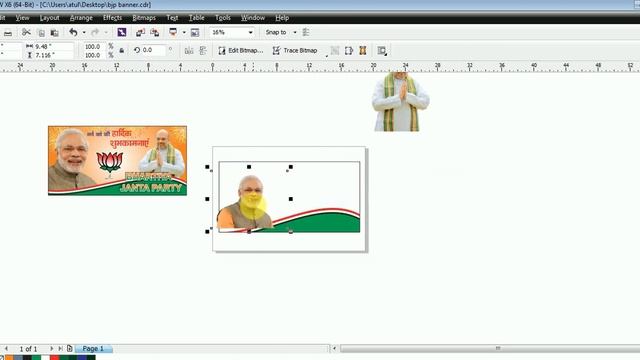Switch to the Page 1 tab
The image size is (640, 360).
pyautogui.click(x=93, y=349)
